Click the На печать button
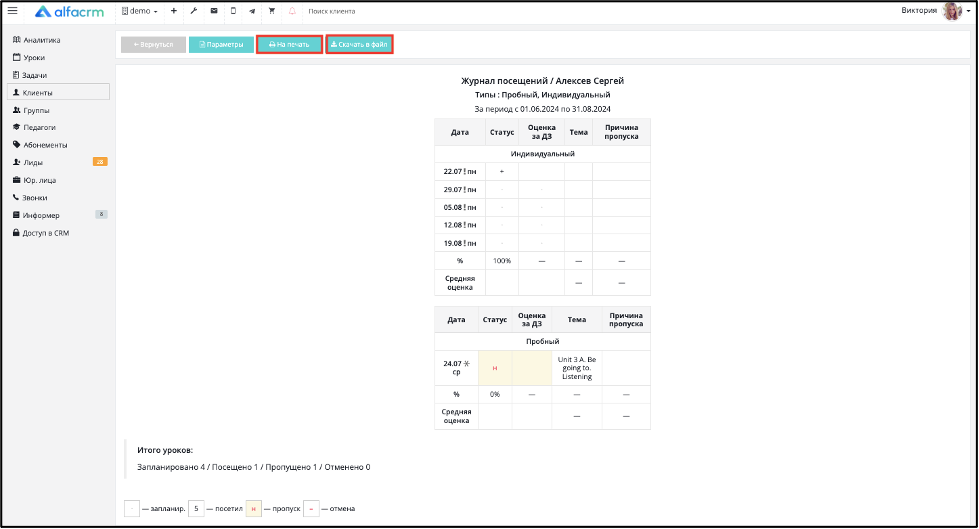This screenshot has height=529, width=979. click(x=289, y=44)
